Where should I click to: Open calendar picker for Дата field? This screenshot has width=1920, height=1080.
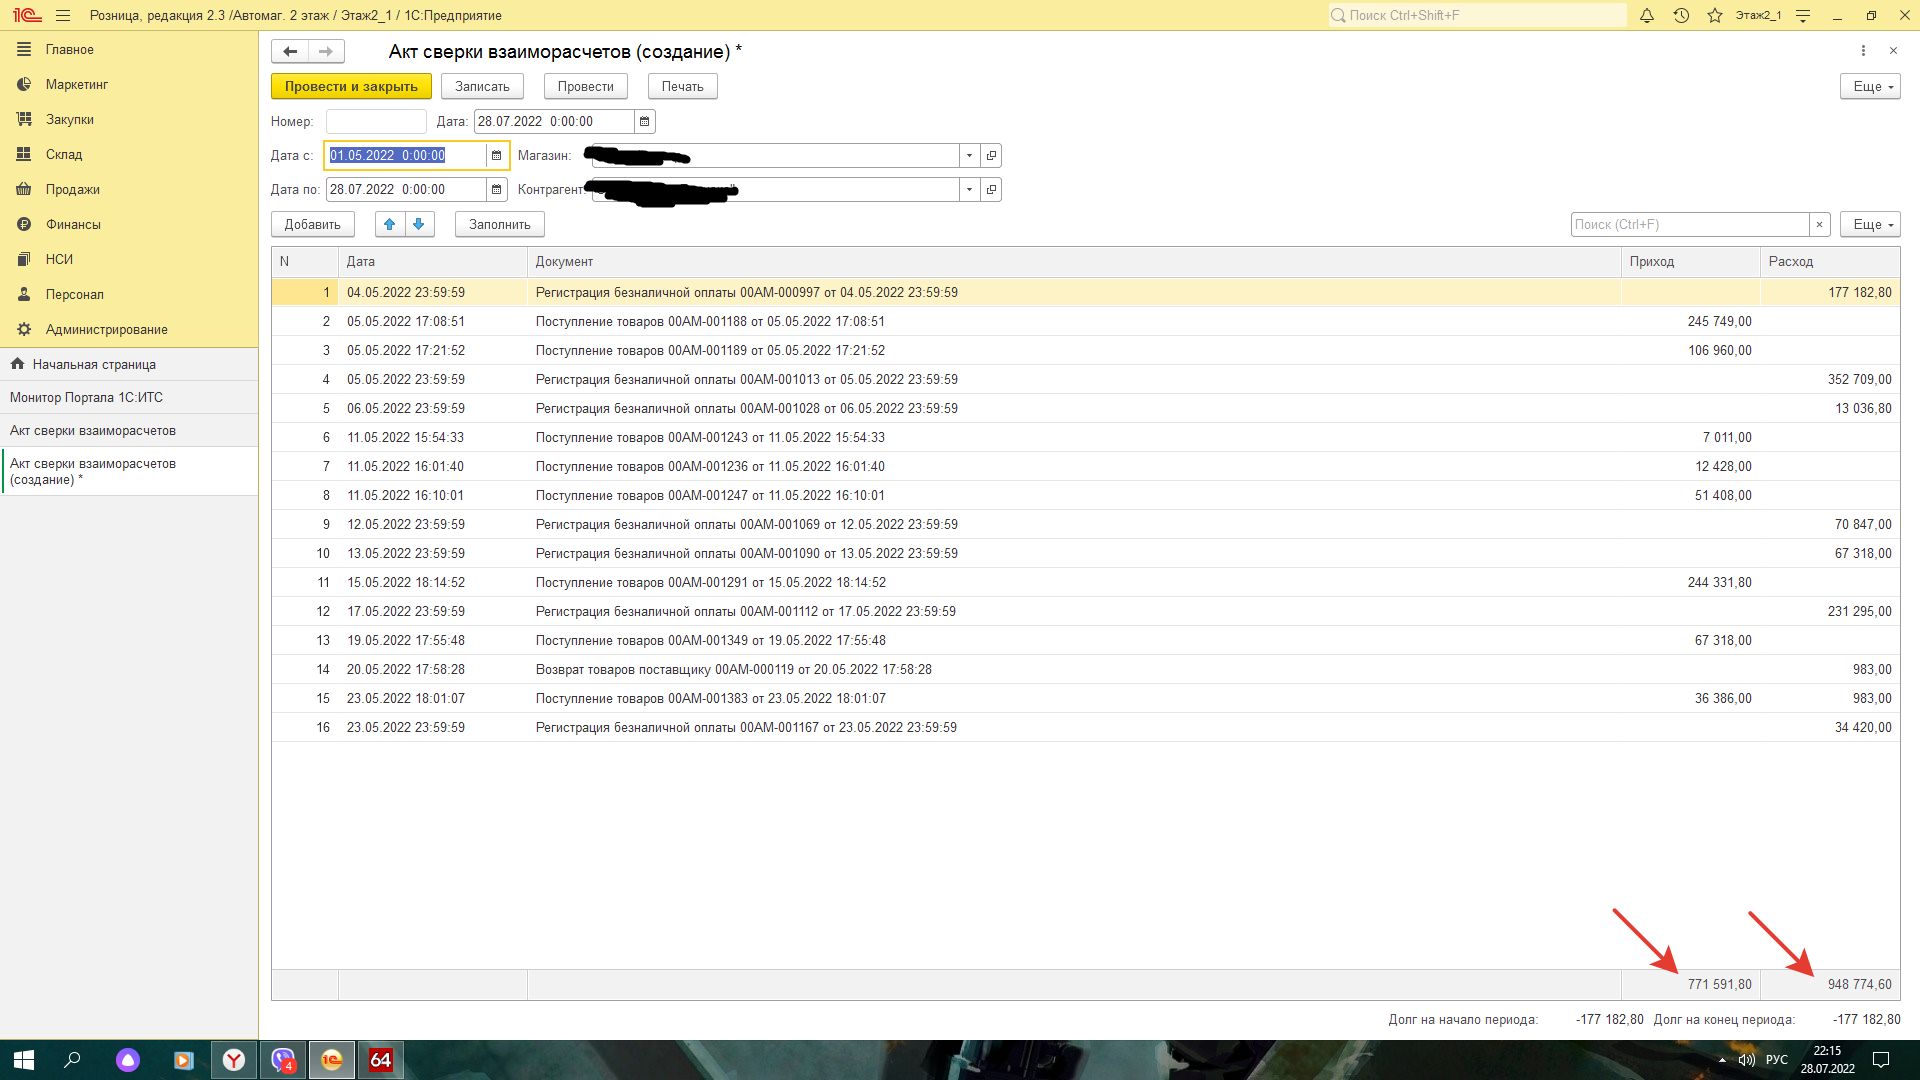pyautogui.click(x=645, y=121)
